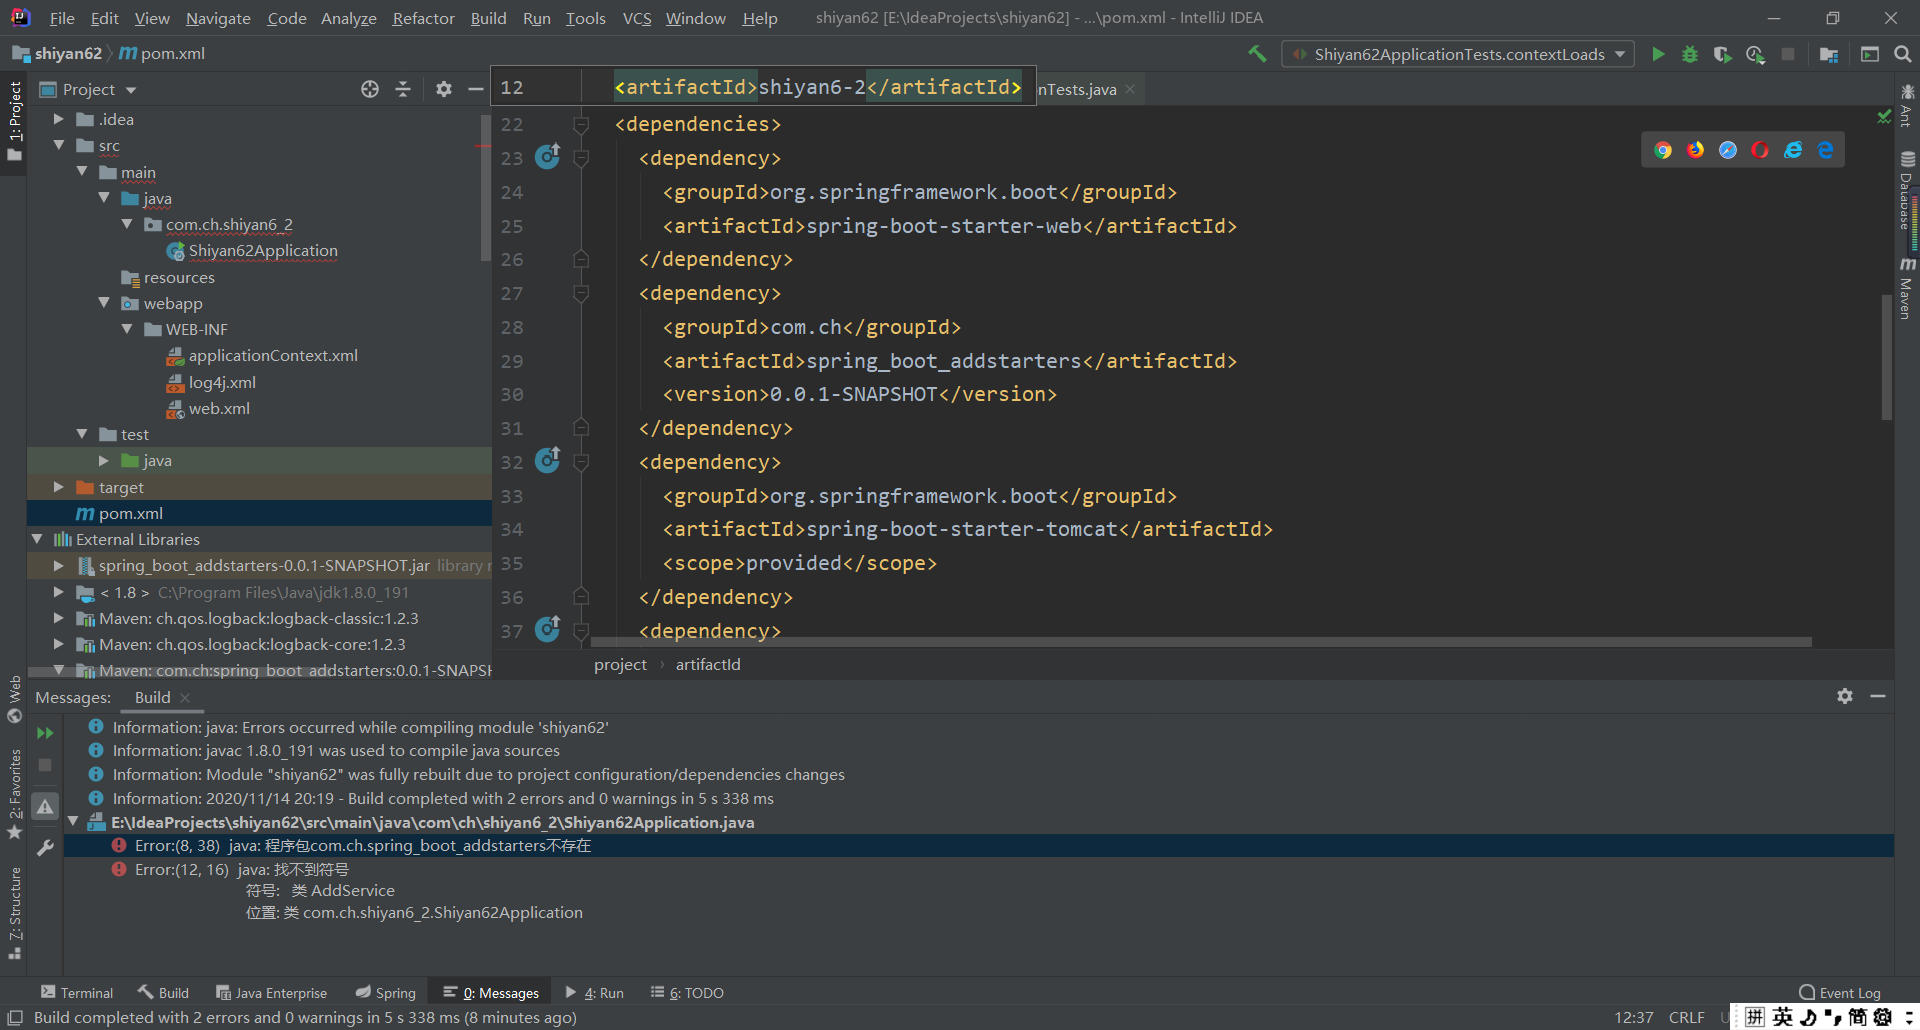Open pom.xml in Edge browser

1826,150
